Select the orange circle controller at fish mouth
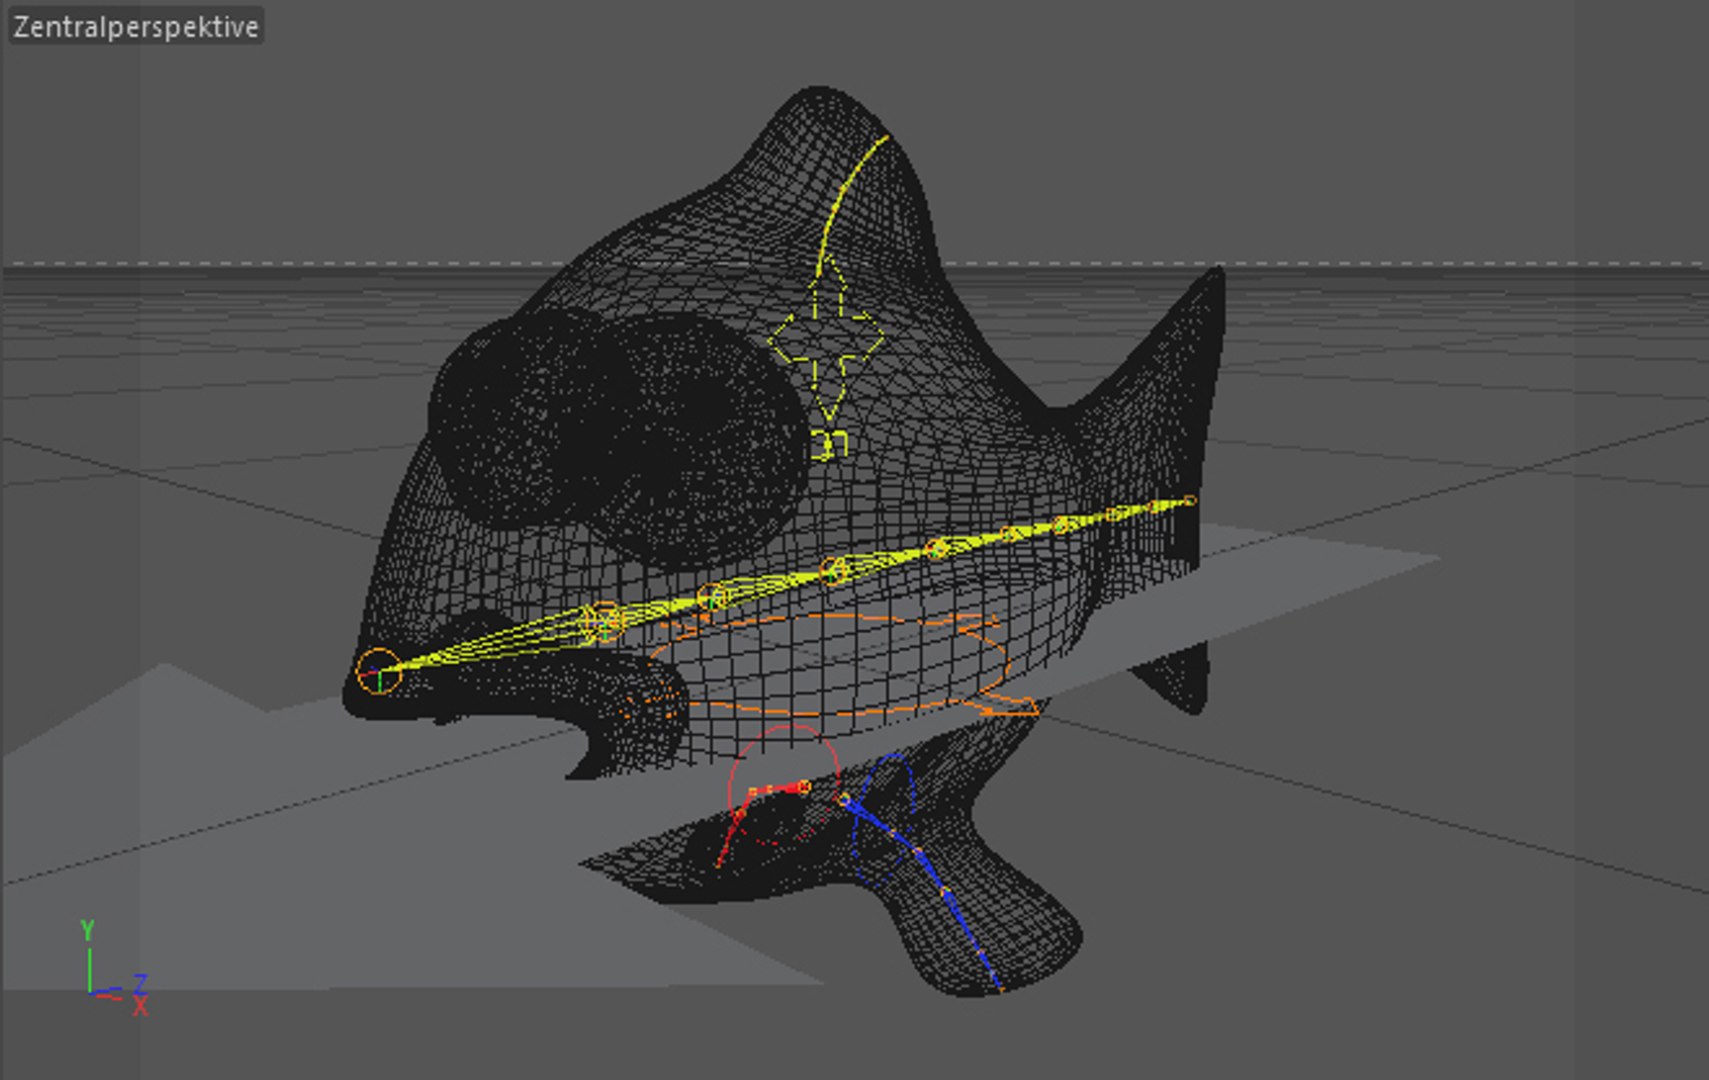The image size is (1709, 1080). tap(378, 671)
